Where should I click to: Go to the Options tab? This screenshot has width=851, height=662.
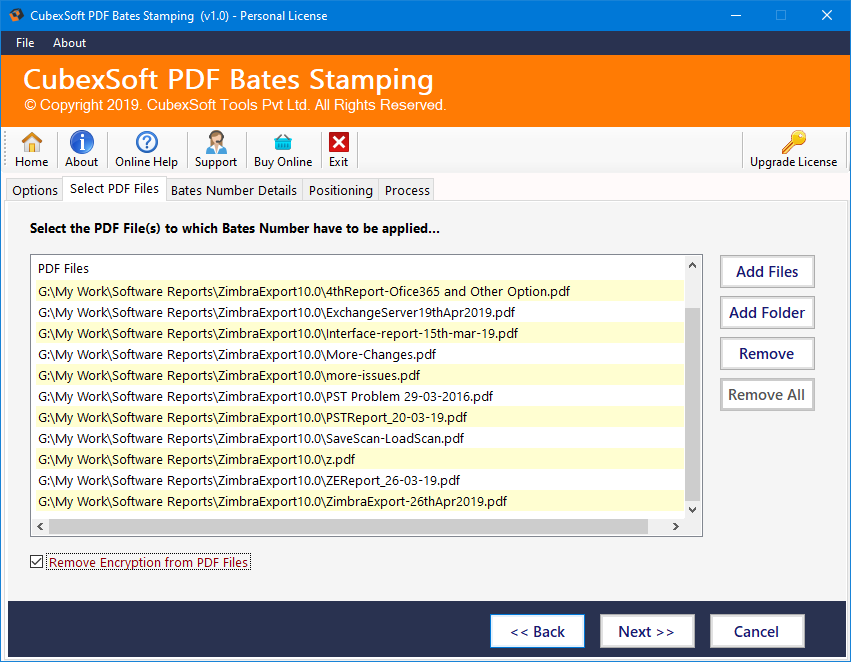pyautogui.click(x=35, y=190)
